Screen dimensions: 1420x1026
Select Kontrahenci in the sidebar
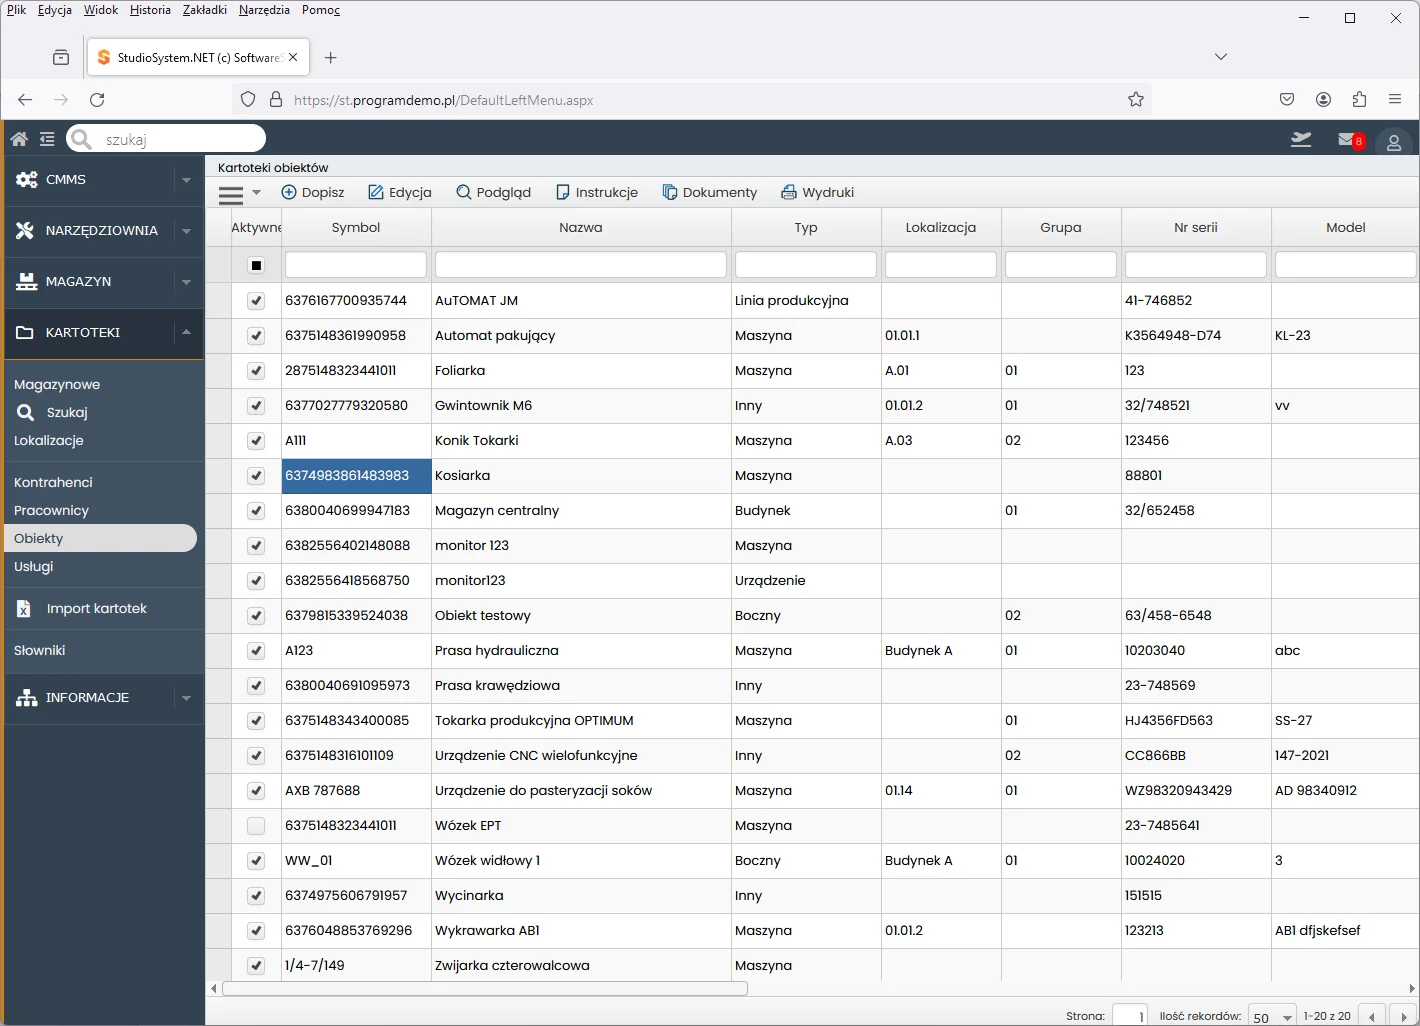click(x=53, y=482)
